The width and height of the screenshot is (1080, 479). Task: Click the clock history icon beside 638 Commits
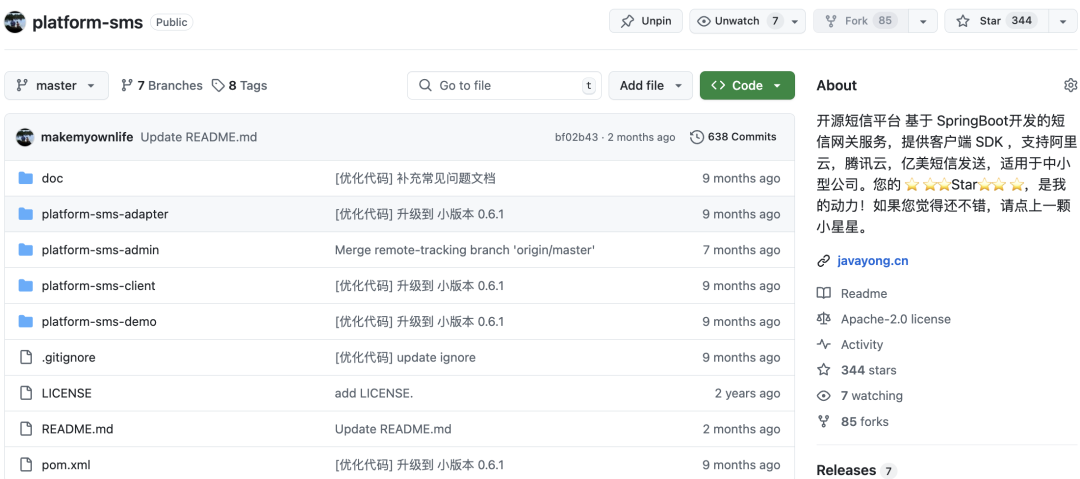[697, 137]
